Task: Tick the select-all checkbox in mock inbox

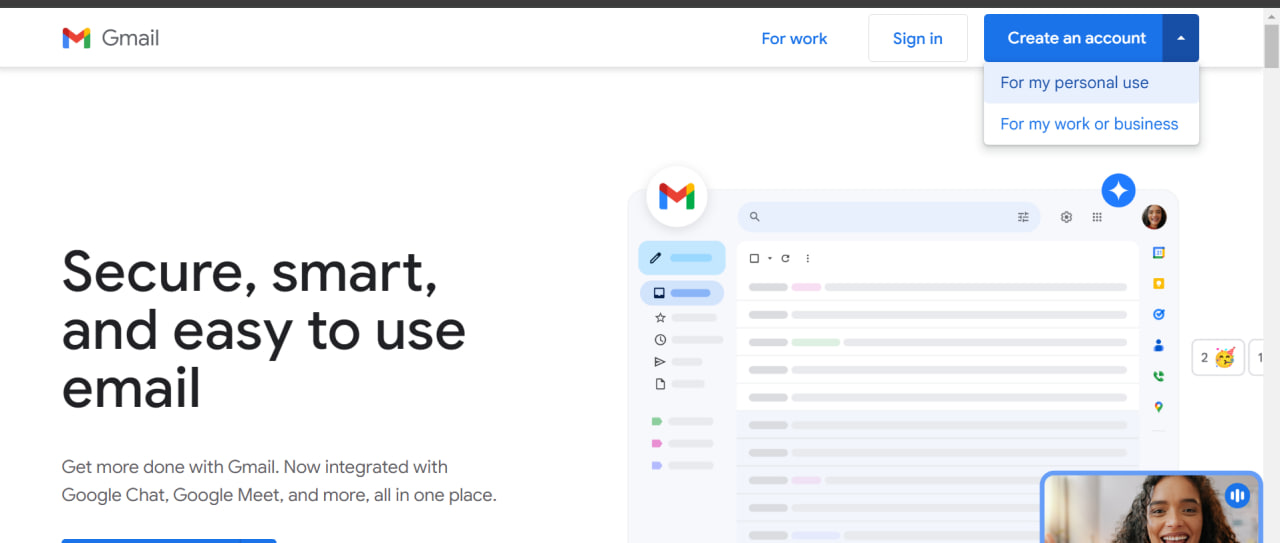Action: [754, 258]
